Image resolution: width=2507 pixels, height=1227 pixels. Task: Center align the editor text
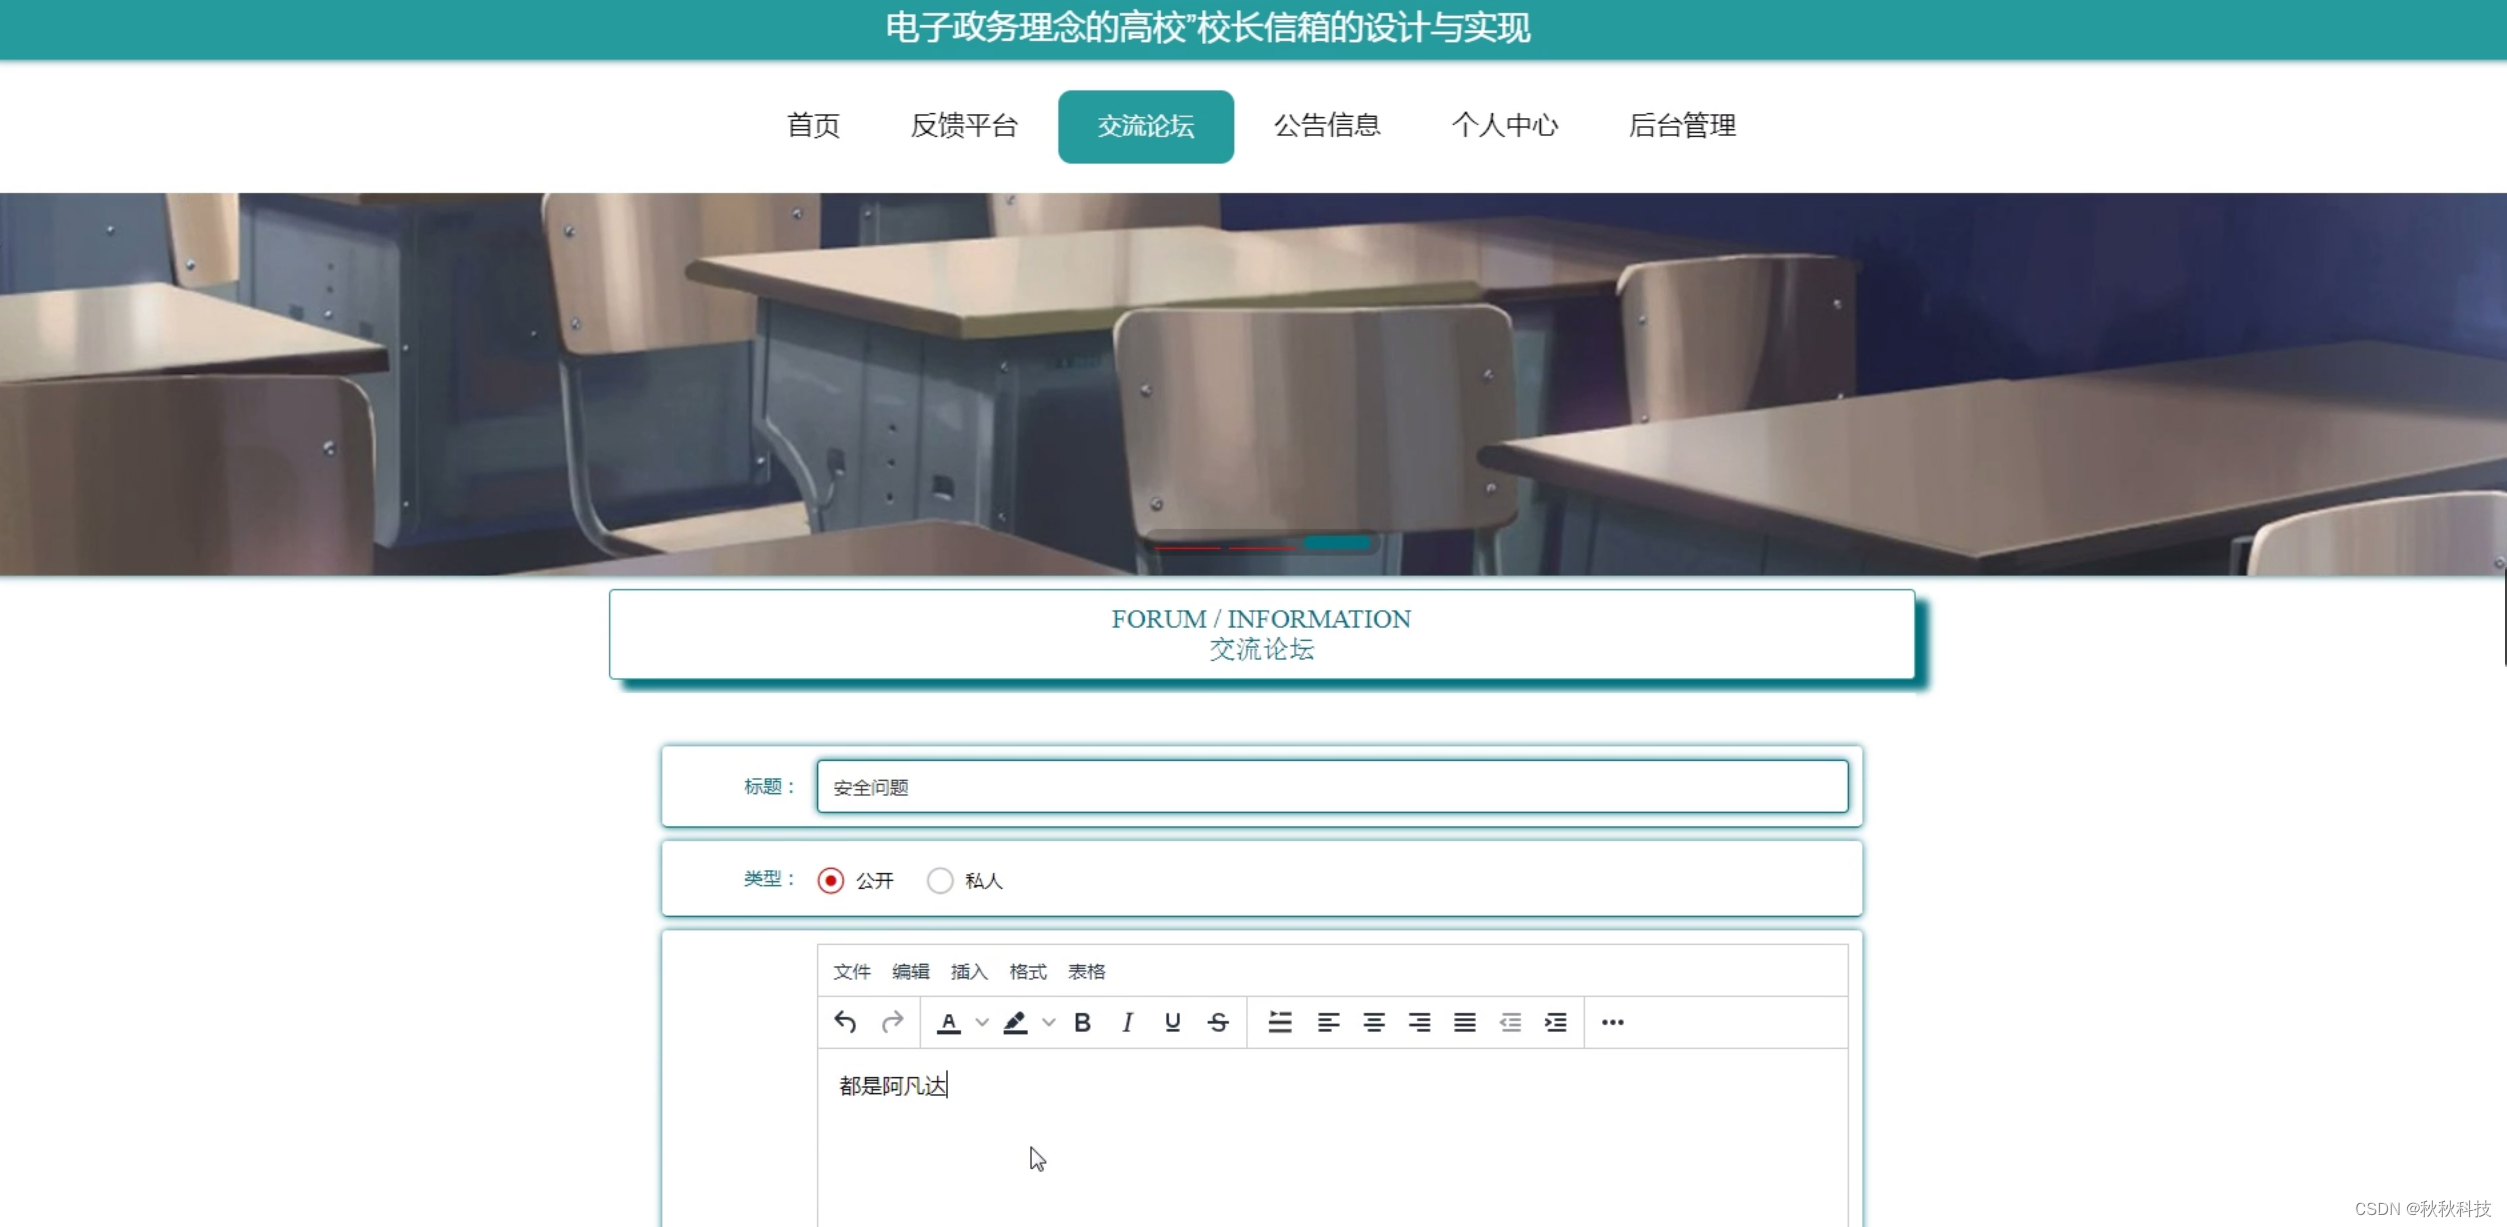point(1374,1022)
